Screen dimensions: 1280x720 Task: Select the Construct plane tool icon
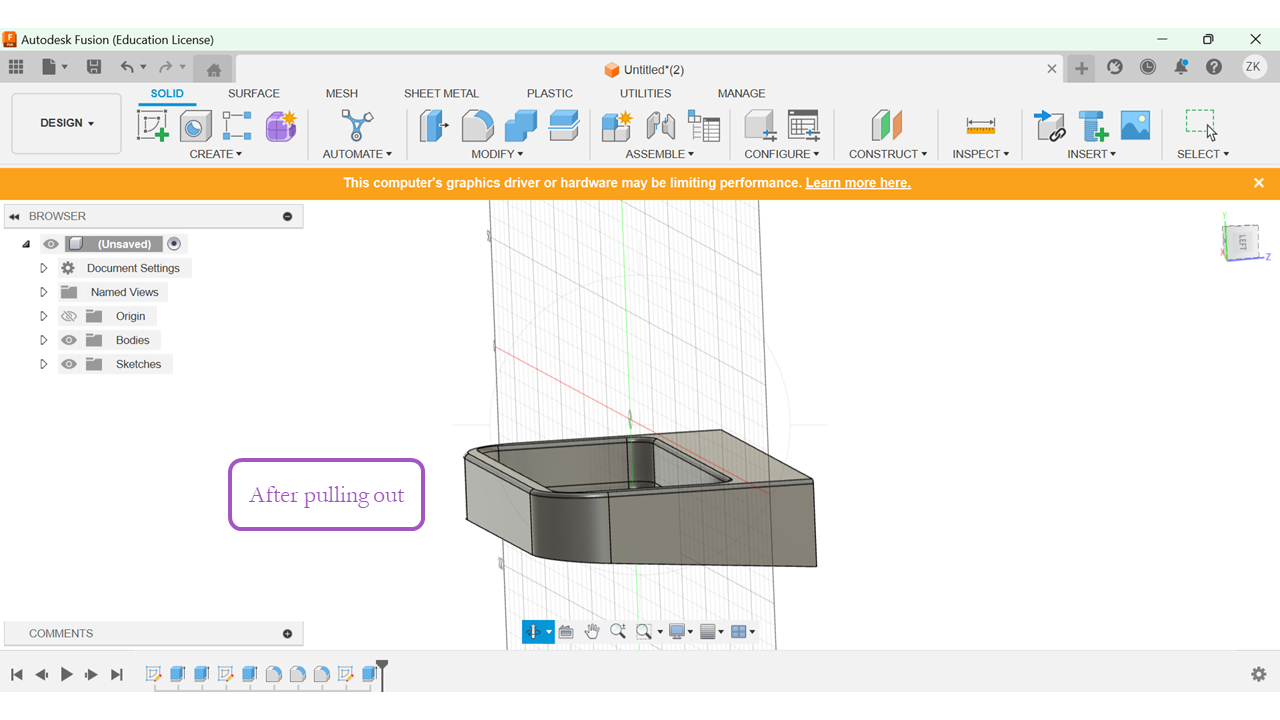887,126
